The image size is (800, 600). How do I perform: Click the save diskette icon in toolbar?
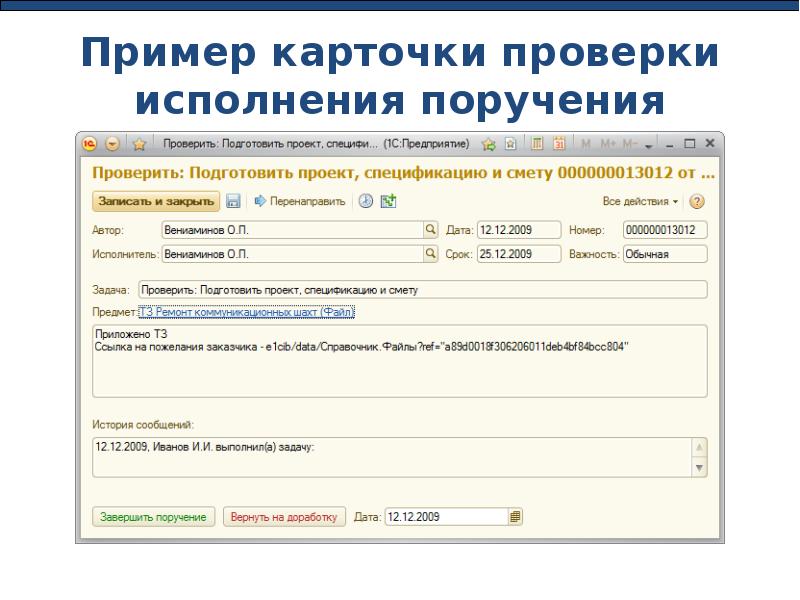pos(233,201)
